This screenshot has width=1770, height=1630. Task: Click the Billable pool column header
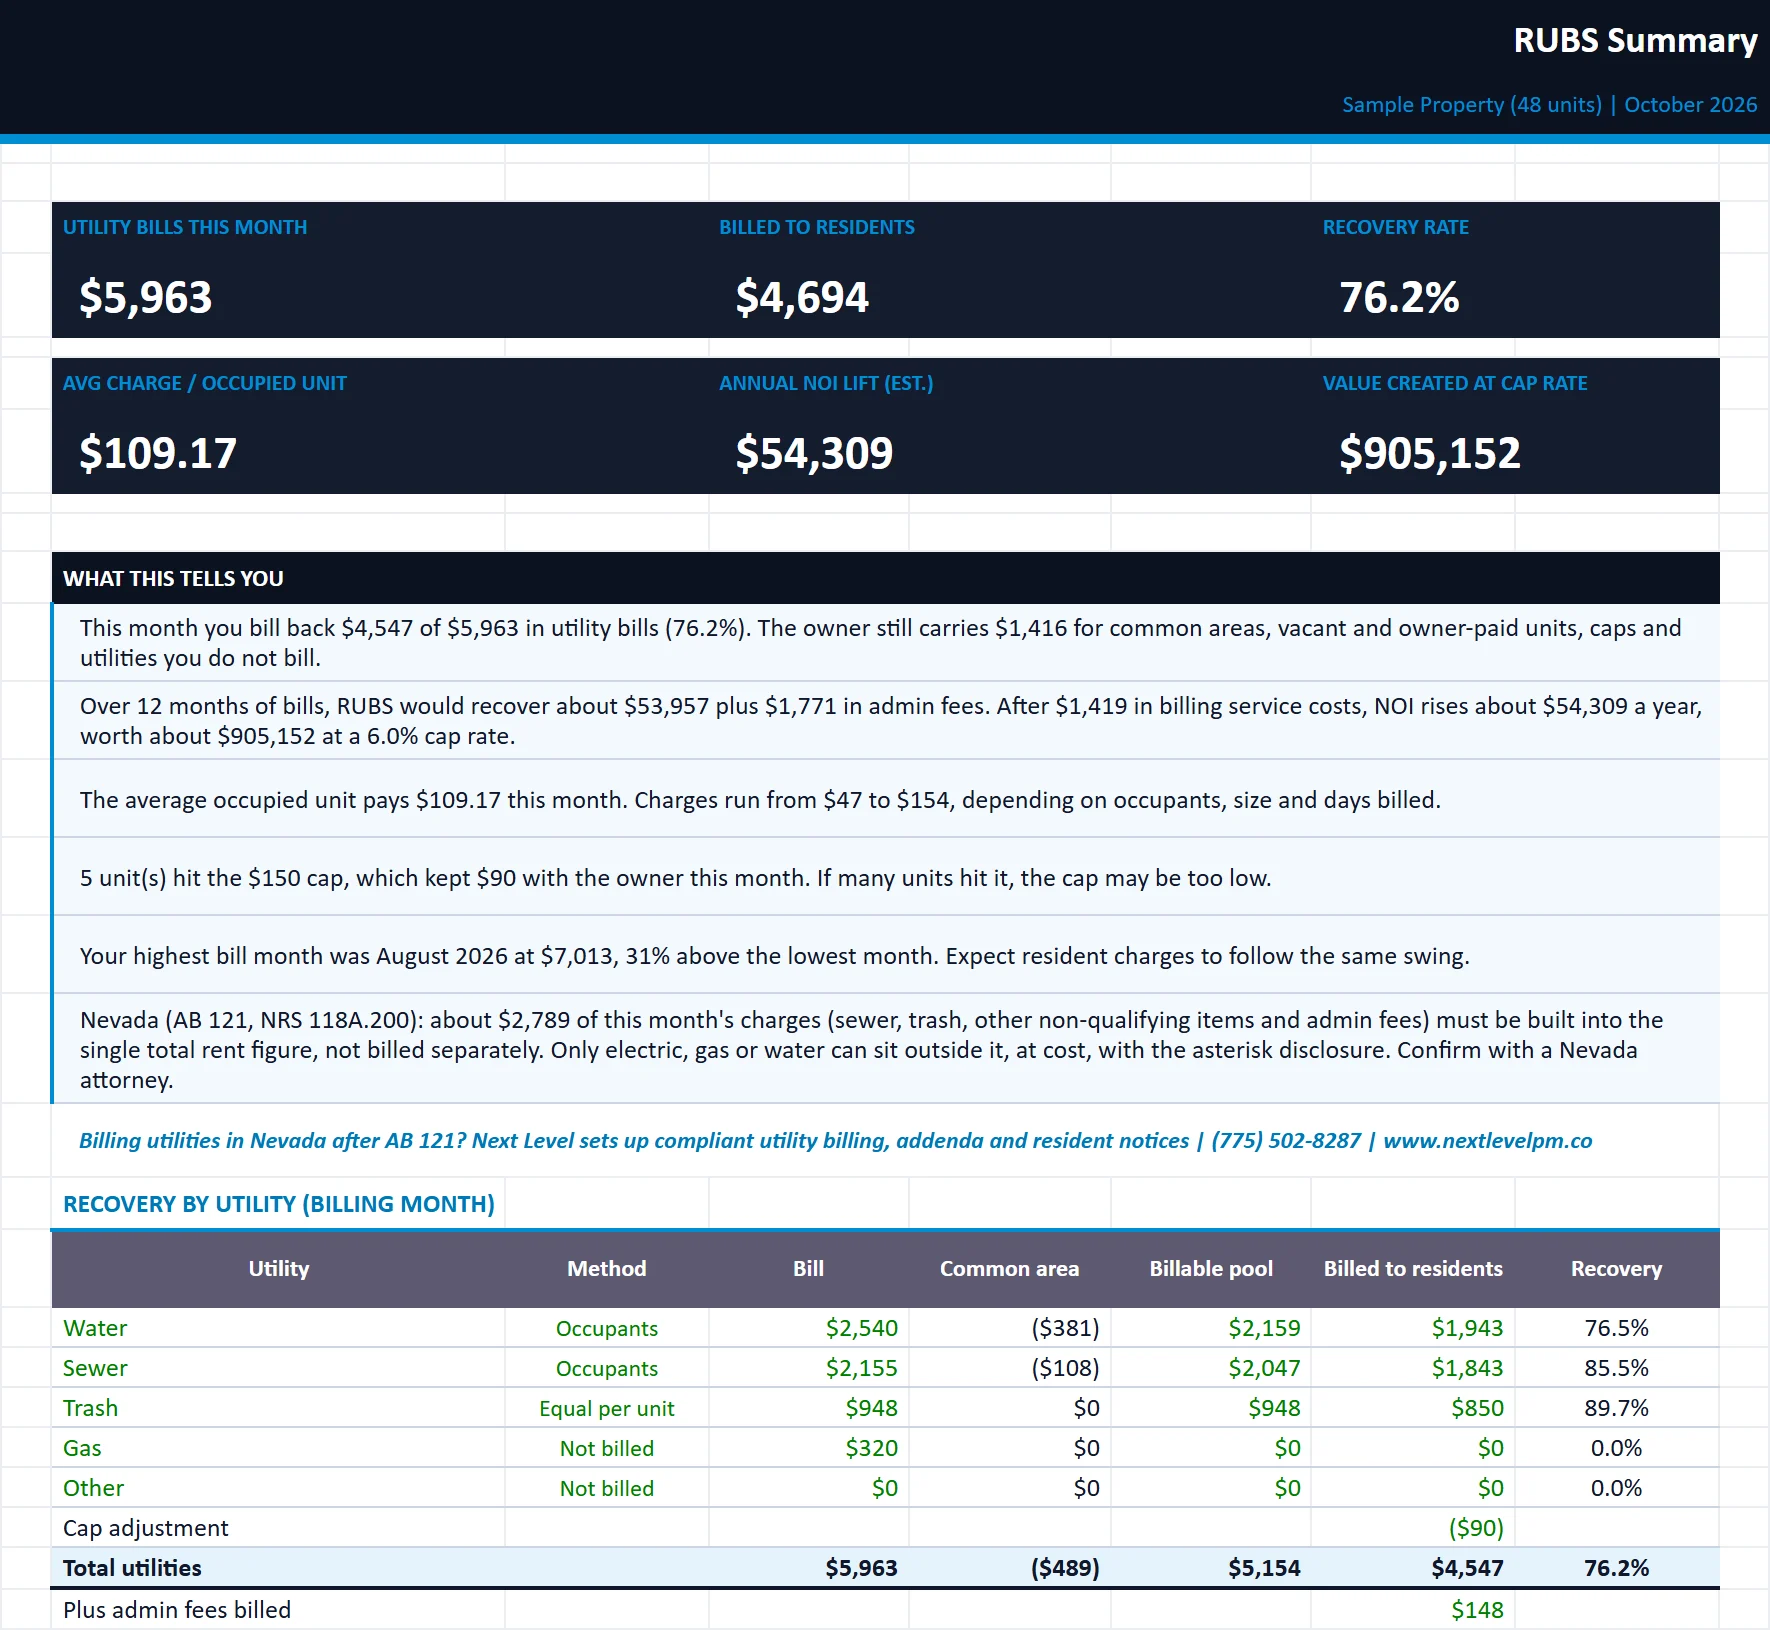[1211, 1268]
